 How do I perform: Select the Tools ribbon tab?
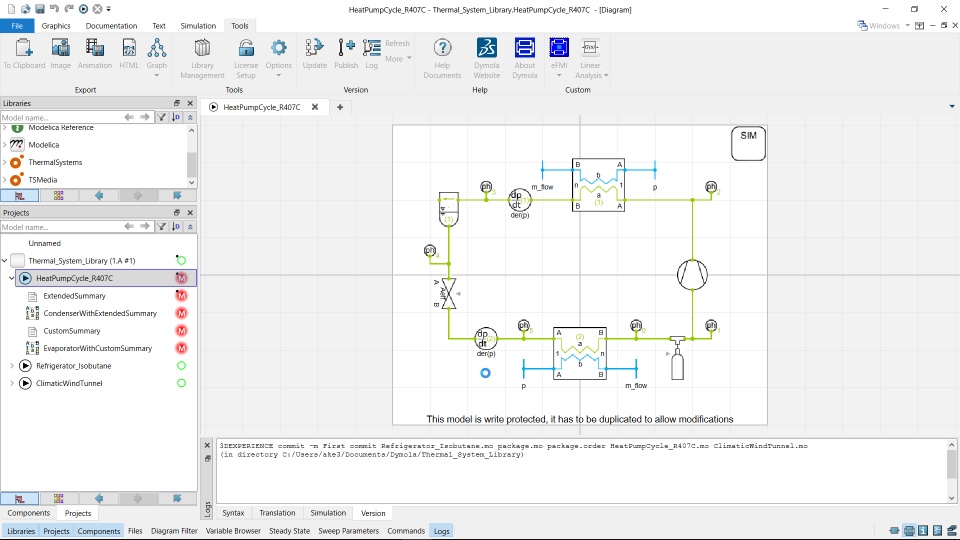tap(240, 26)
